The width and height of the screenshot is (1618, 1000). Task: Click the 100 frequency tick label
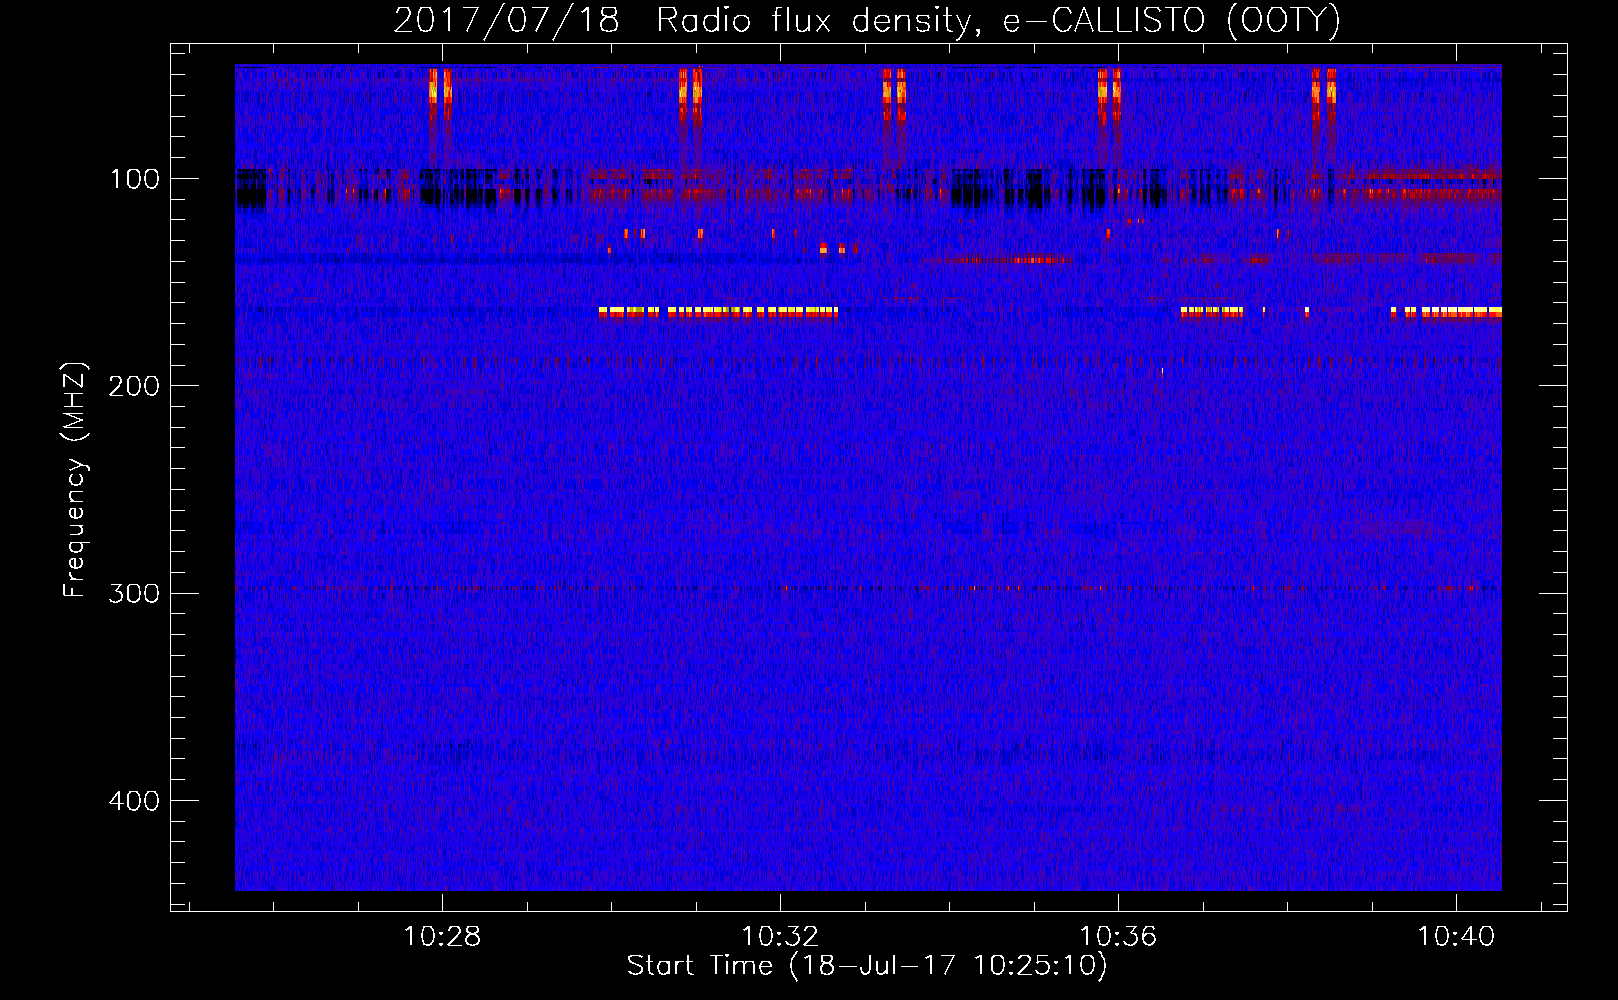pos(134,179)
